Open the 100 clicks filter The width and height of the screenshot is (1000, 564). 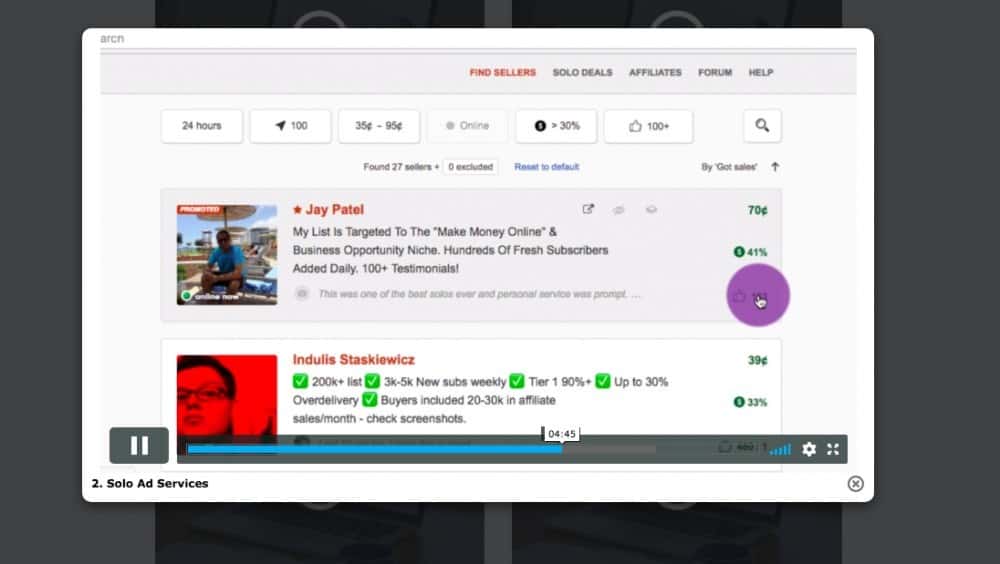click(x=290, y=126)
